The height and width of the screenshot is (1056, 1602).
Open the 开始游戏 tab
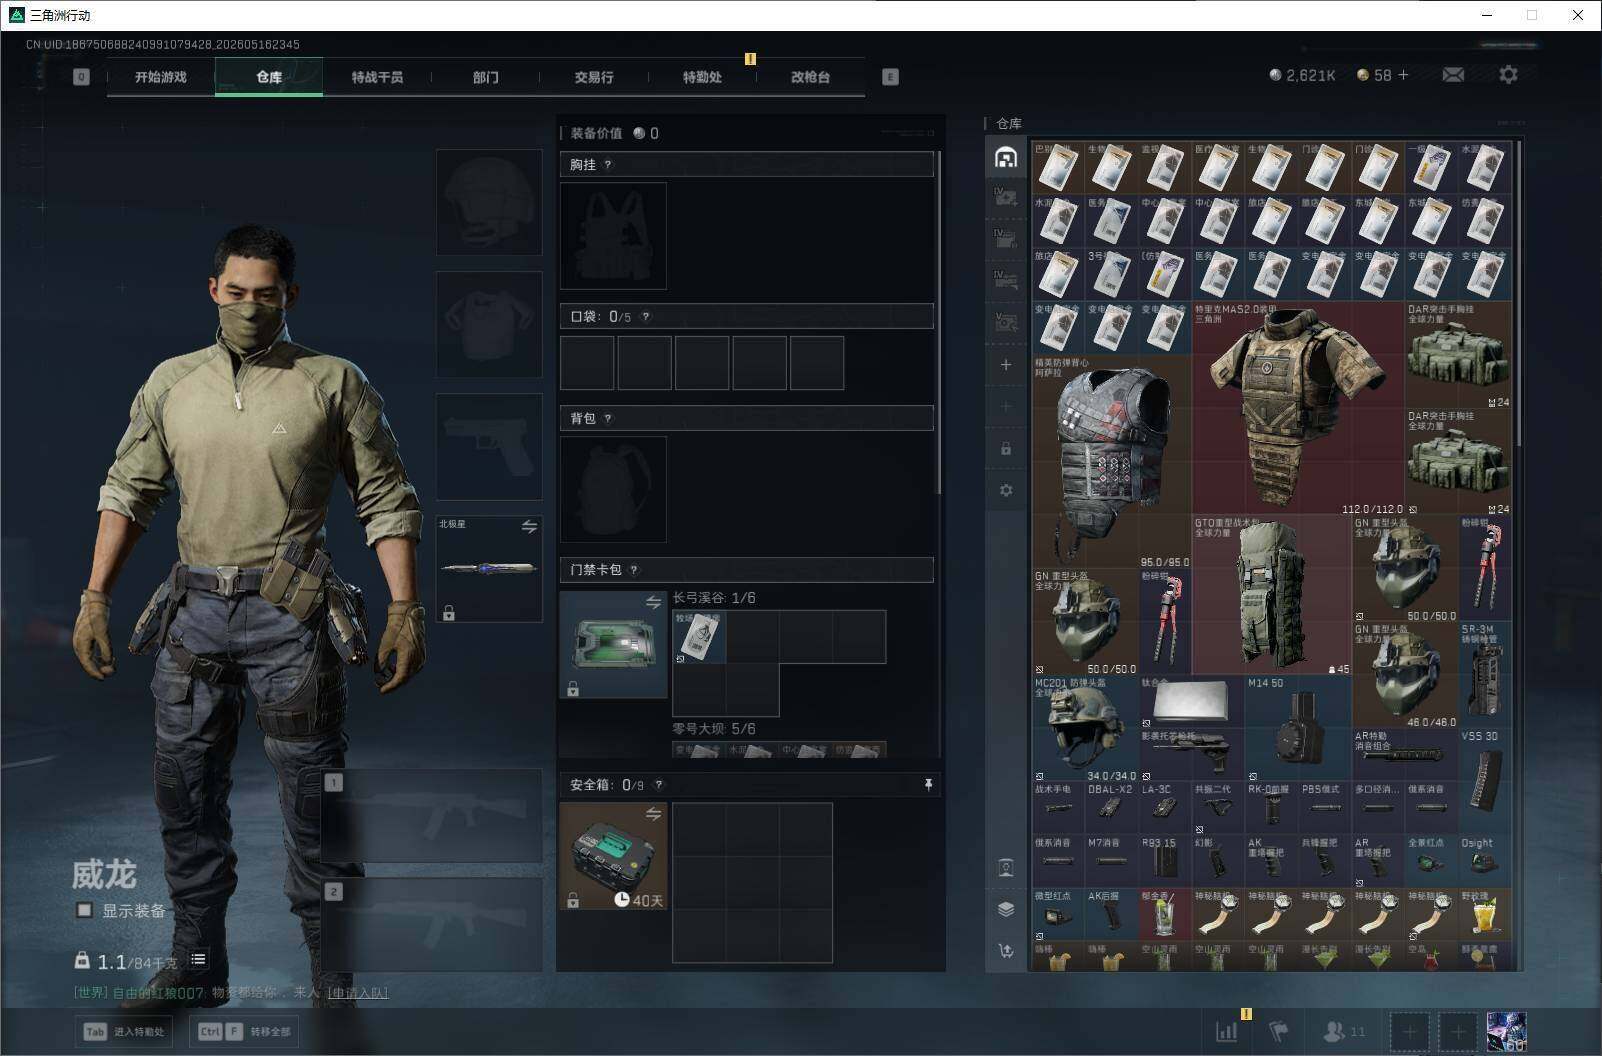161,77
